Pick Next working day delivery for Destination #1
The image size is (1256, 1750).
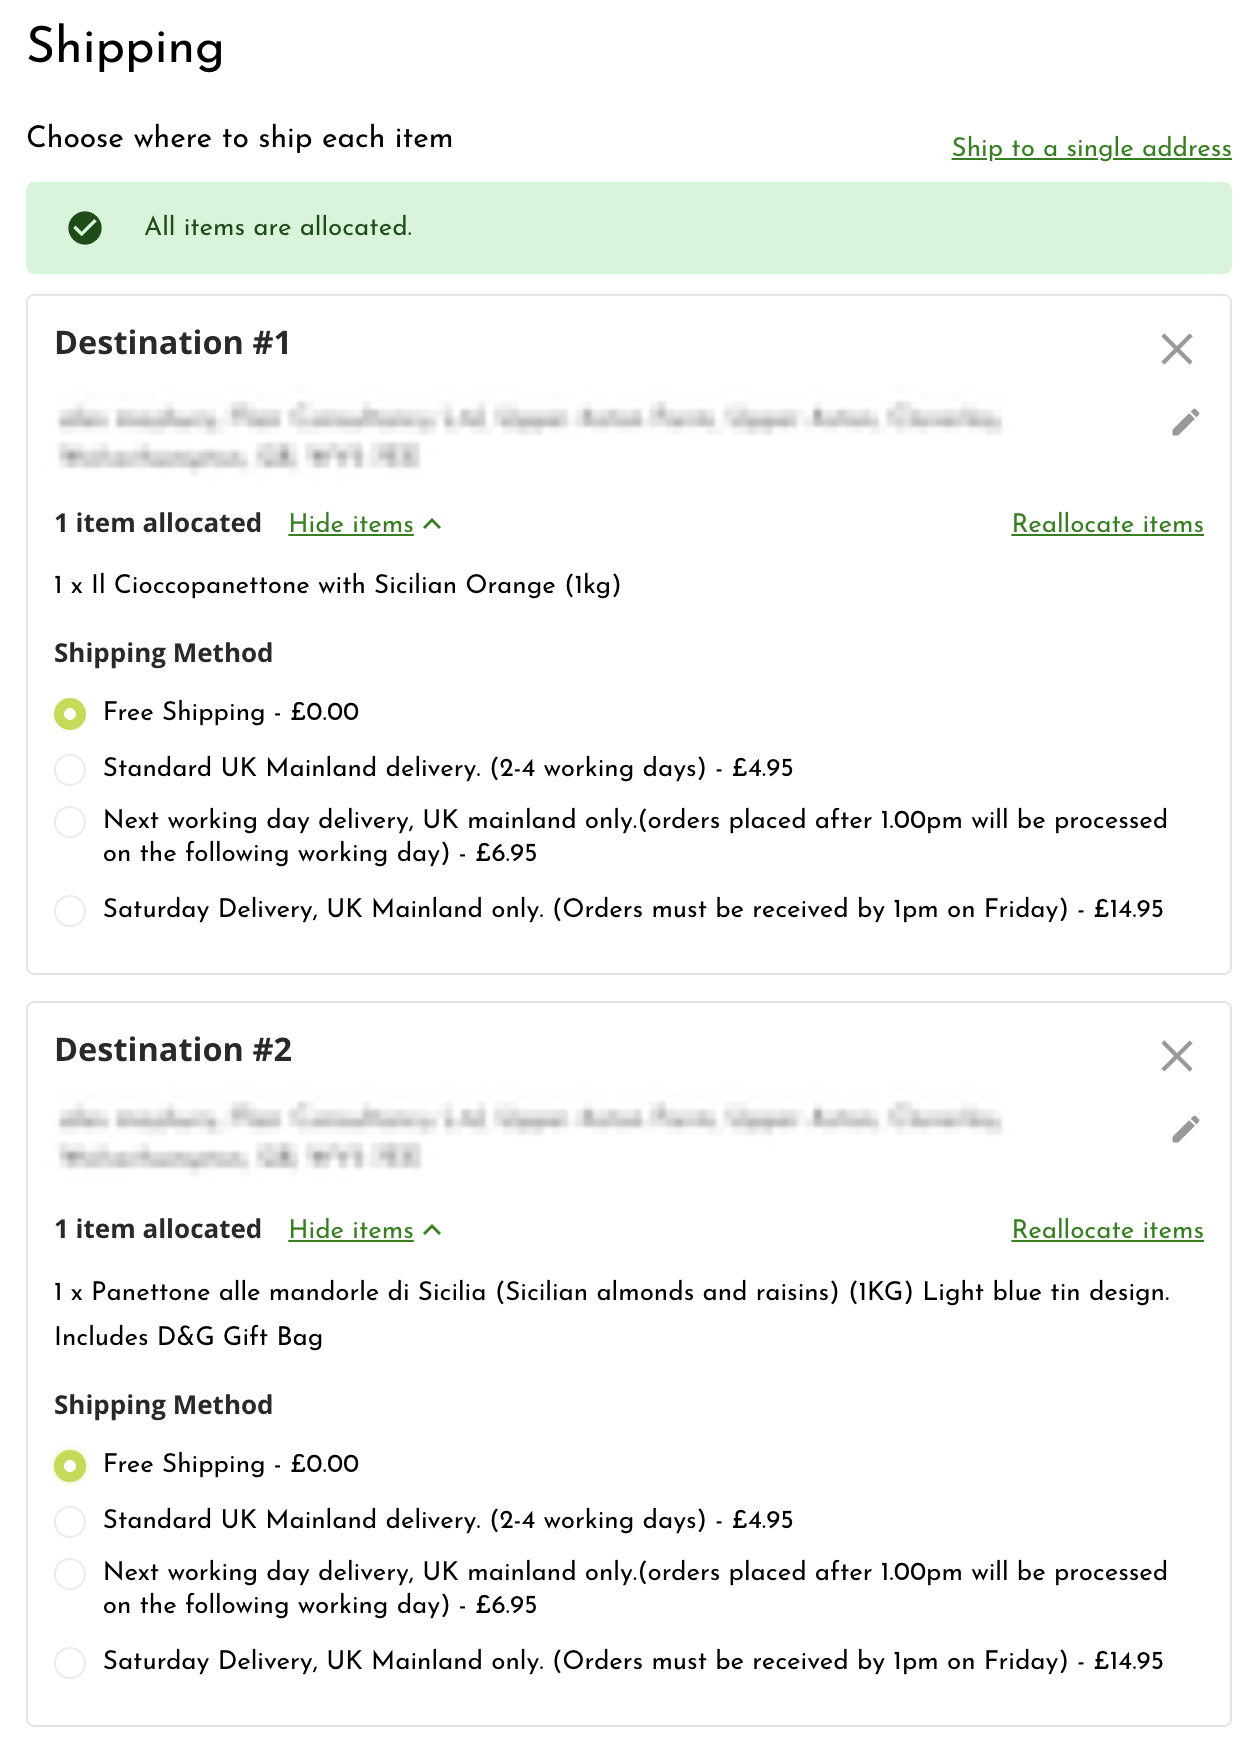70,822
